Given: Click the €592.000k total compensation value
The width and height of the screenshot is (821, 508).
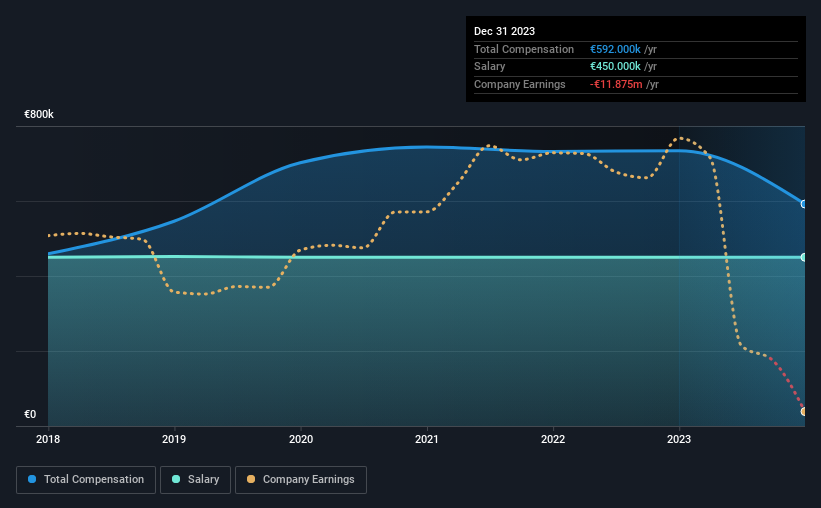Looking at the screenshot, I should [615, 49].
